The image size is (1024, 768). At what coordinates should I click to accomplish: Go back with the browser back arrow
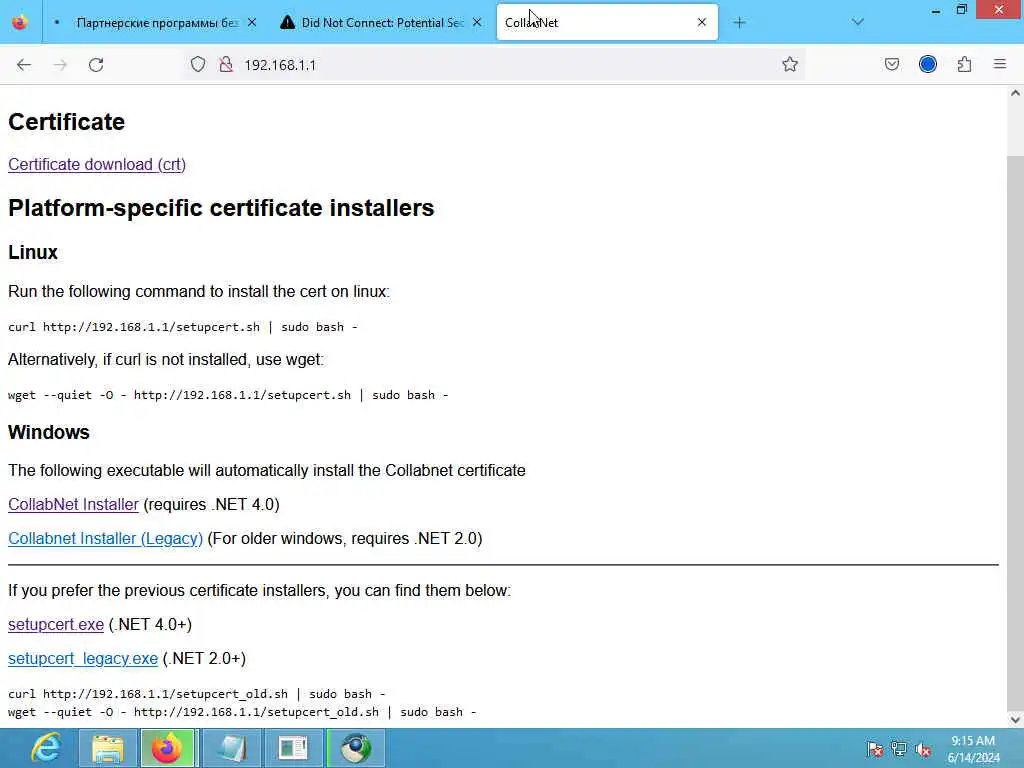pyautogui.click(x=24, y=65)
